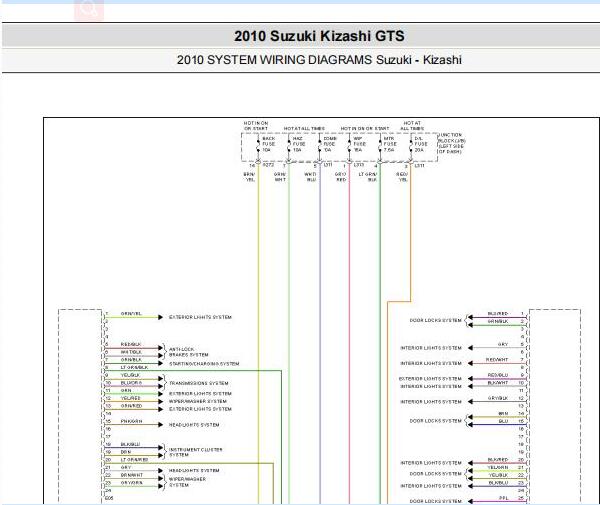Click the RED/BLK wire label at pin 5

131,344
